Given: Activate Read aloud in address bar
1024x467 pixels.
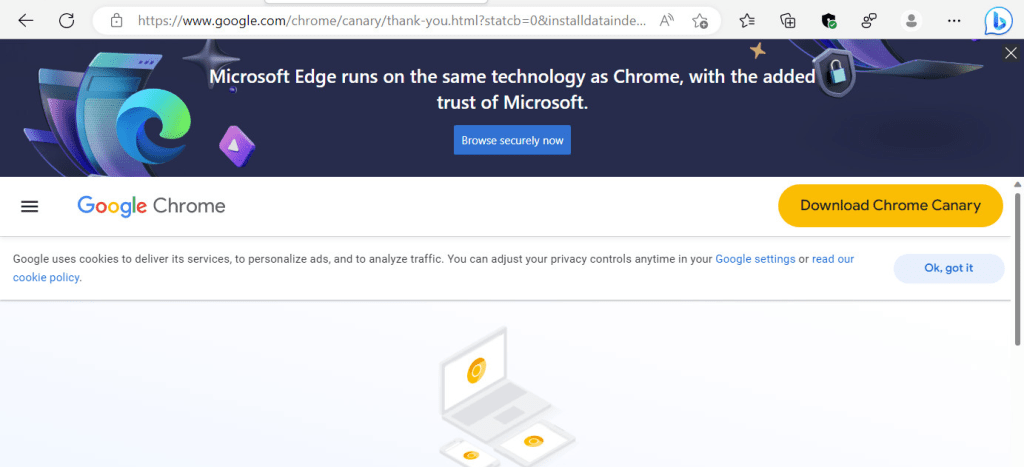Looking at the screenshot, I should point(666,20).
